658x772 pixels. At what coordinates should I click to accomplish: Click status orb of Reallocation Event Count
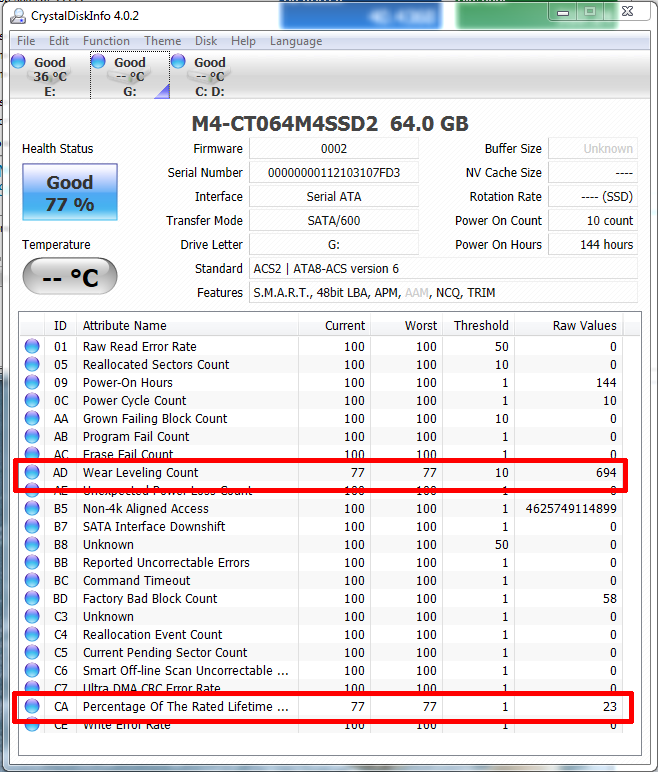coord(32,634)
